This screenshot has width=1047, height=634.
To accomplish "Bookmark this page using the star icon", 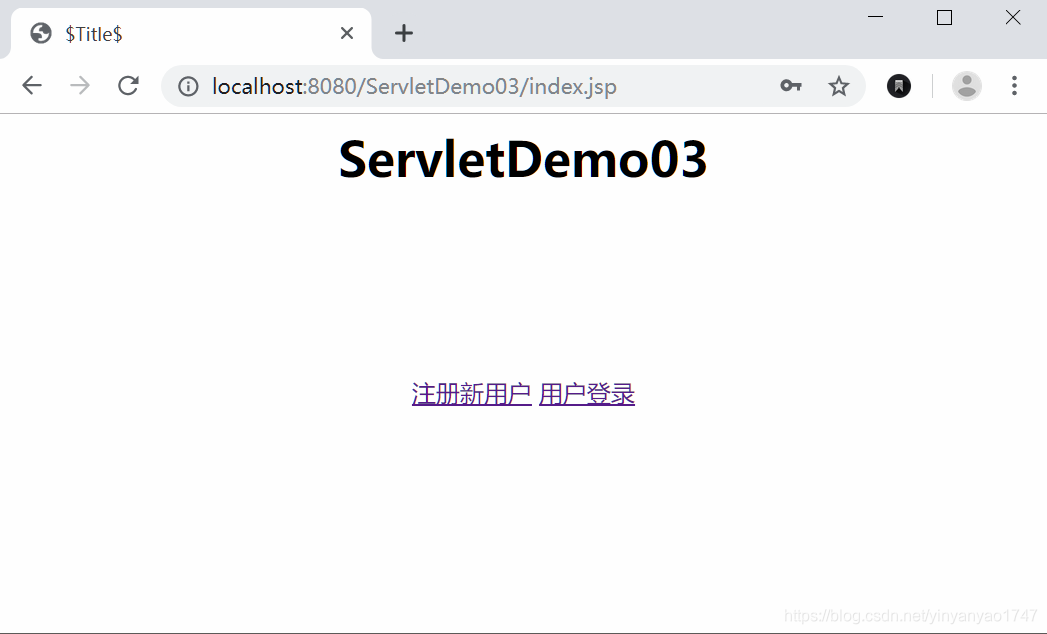I will pos(839,86).
